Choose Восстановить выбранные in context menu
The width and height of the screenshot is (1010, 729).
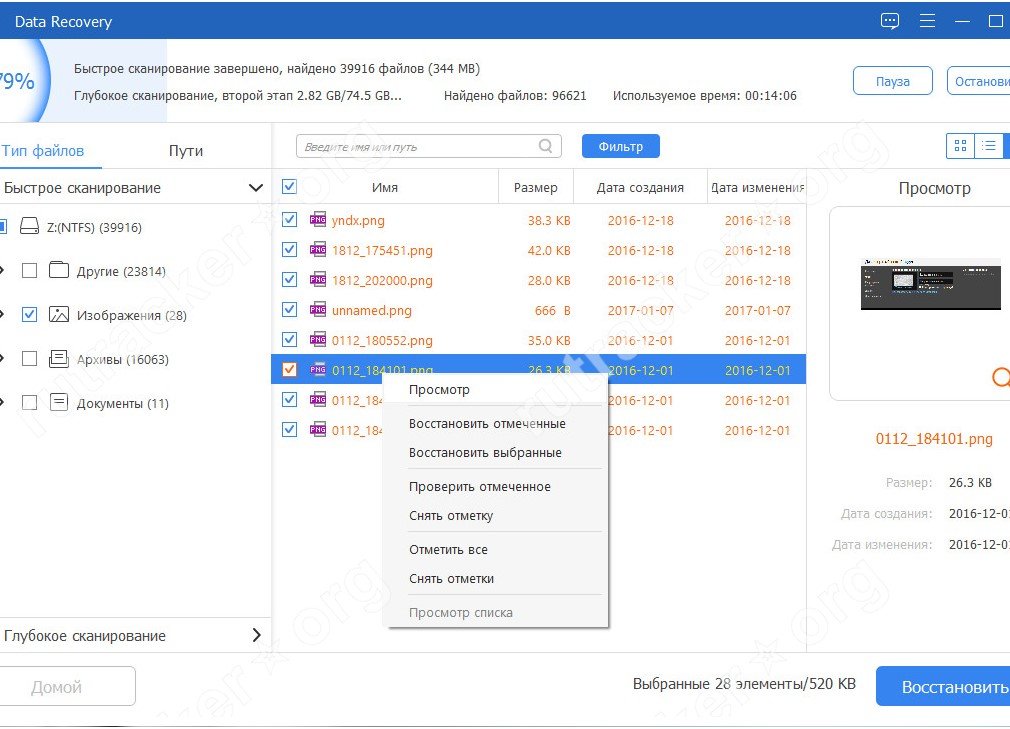click(x=495, y=453)
